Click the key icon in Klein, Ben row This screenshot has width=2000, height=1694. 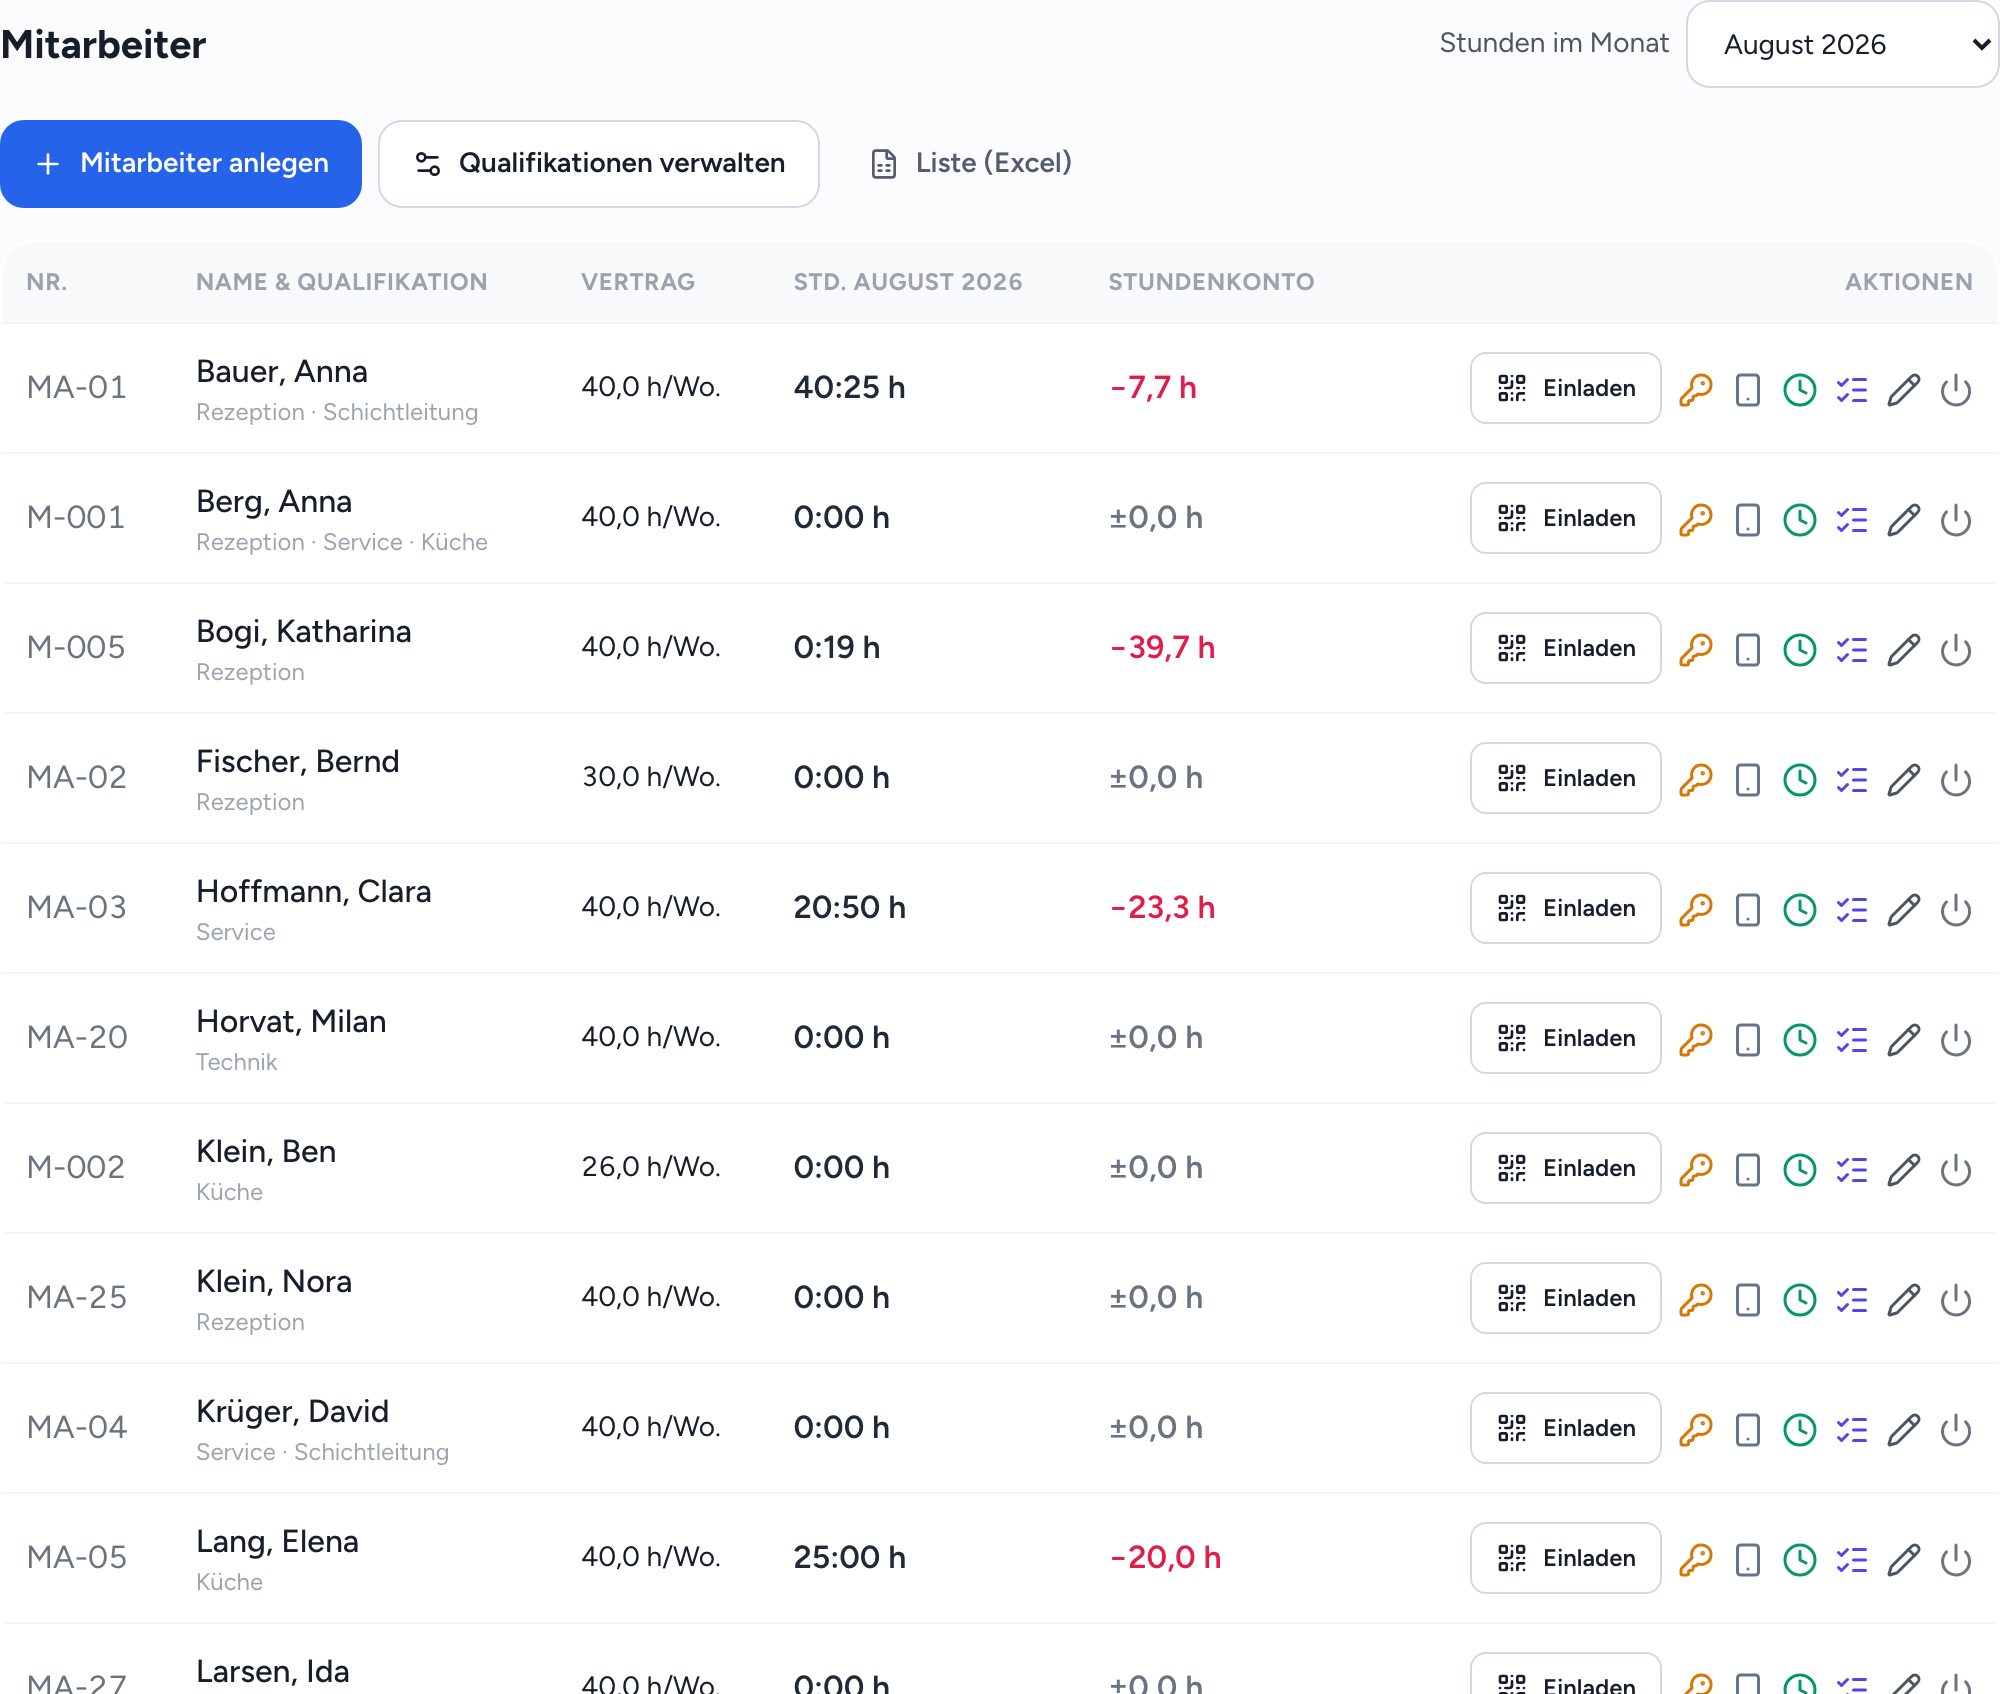point(1695,1169)
